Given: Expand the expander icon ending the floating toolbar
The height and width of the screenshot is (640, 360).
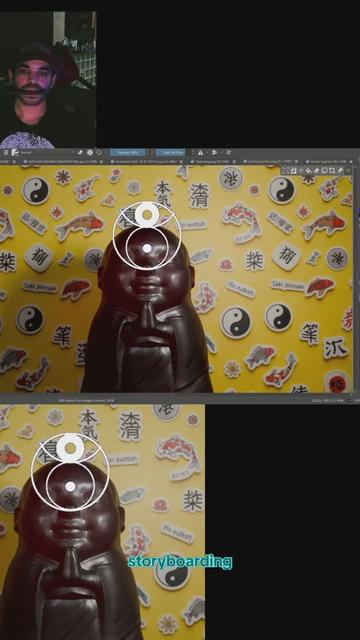Looking at the screenshot, I should tap(348, 171).
